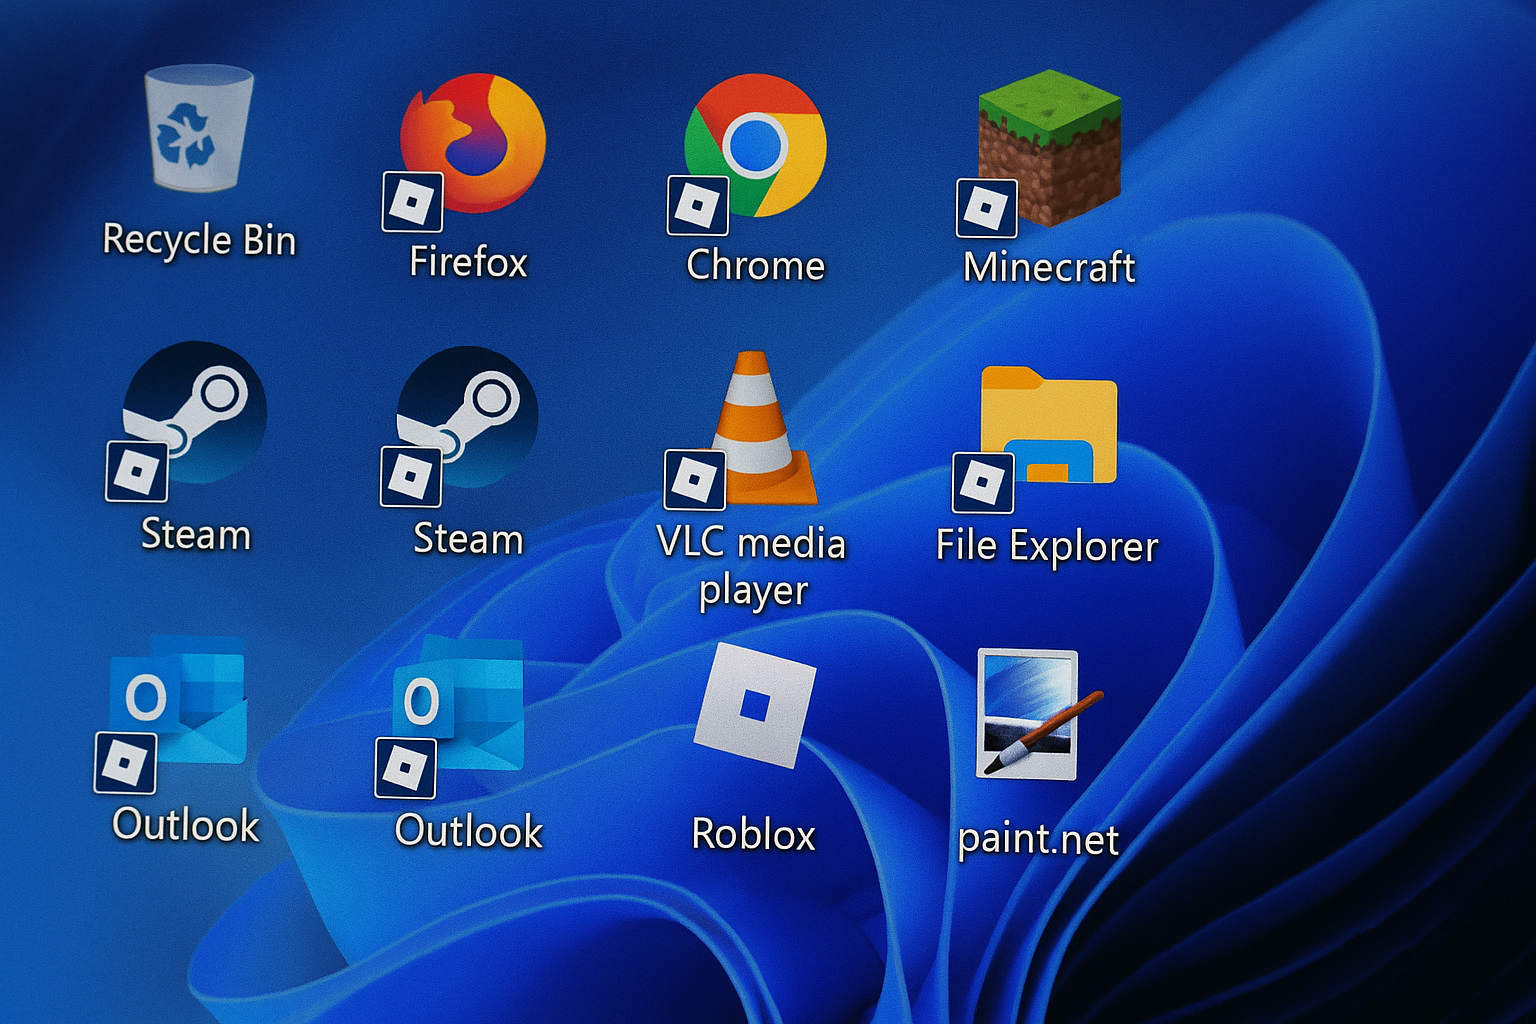Click the "Recycle Bin" text label

coord(199,241)
